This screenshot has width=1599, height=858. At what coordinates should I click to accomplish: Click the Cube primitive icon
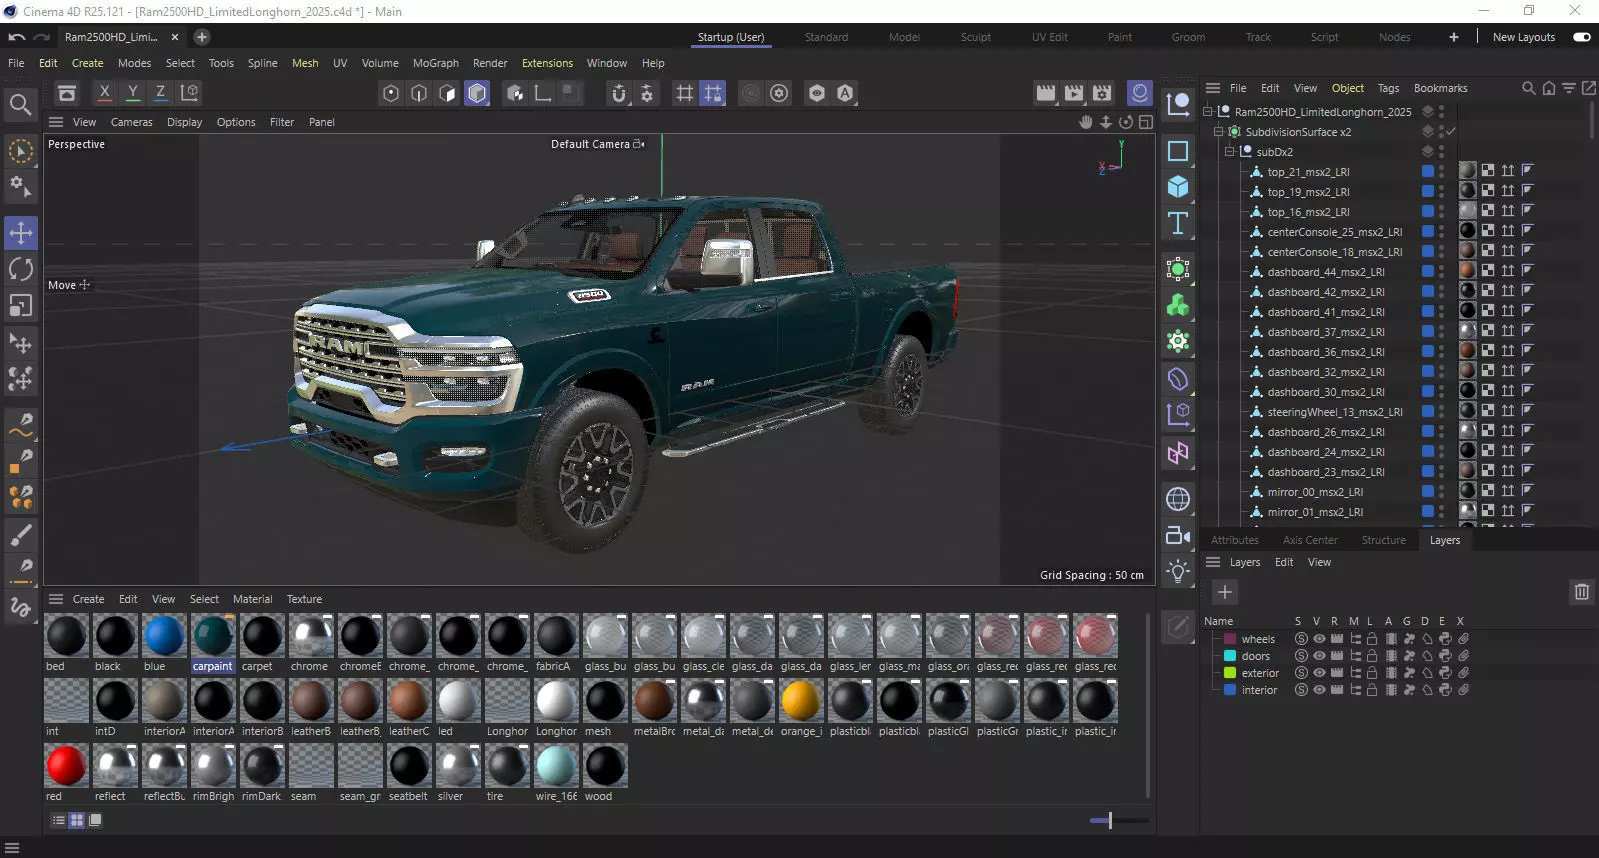point(1178,187)
